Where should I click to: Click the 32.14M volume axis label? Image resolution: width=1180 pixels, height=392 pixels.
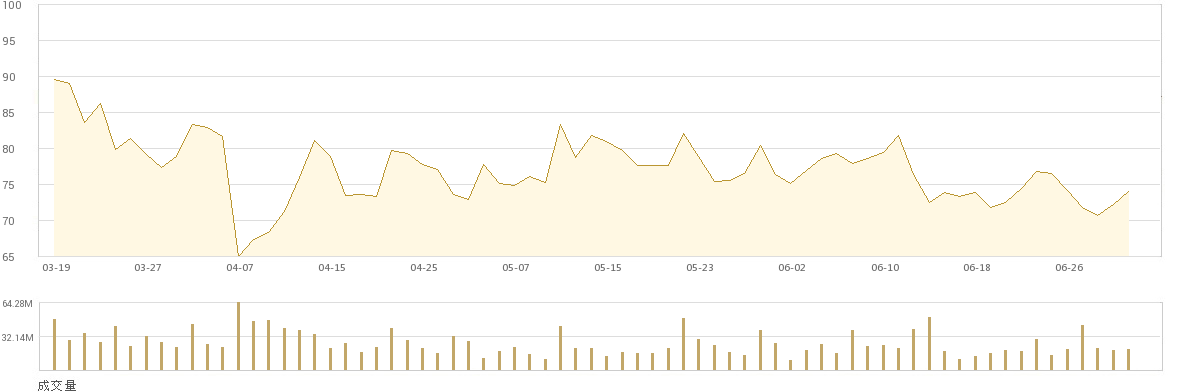click(x=18, y=338)
